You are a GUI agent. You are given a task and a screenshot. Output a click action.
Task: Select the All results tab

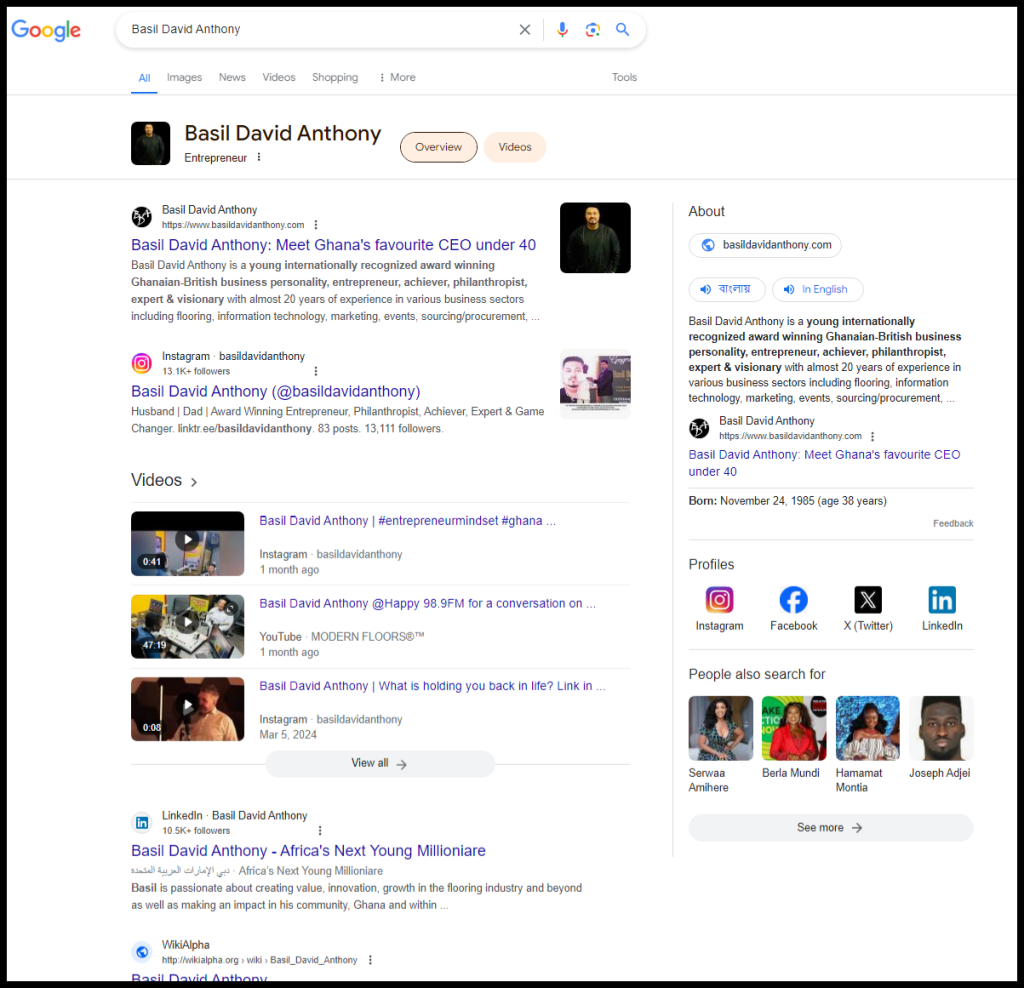pos(144,78)
